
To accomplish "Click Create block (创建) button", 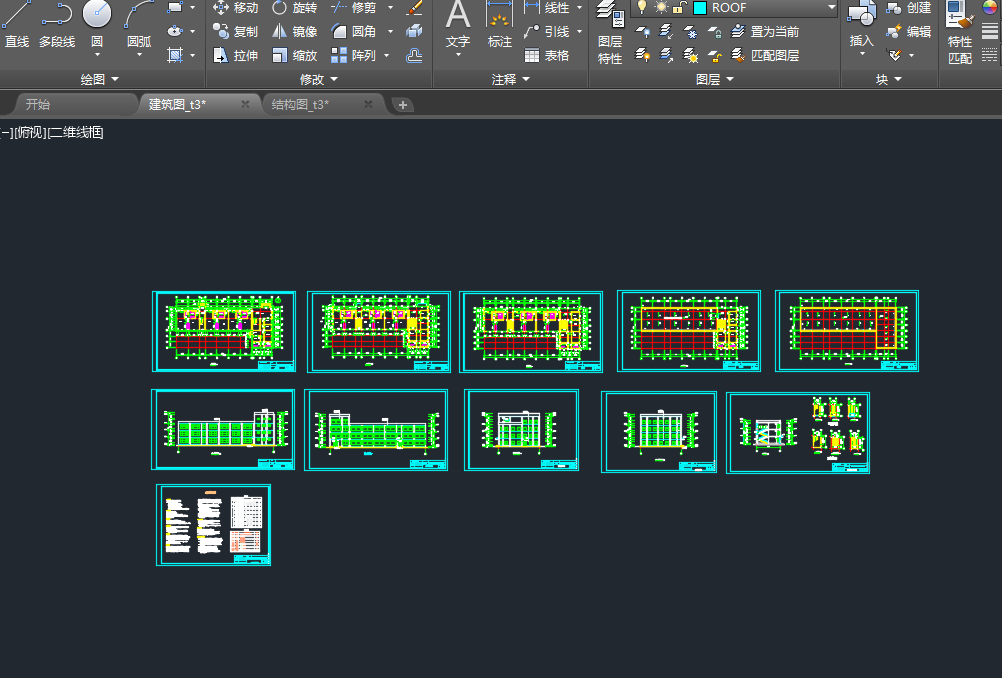I will coord(909,8).
